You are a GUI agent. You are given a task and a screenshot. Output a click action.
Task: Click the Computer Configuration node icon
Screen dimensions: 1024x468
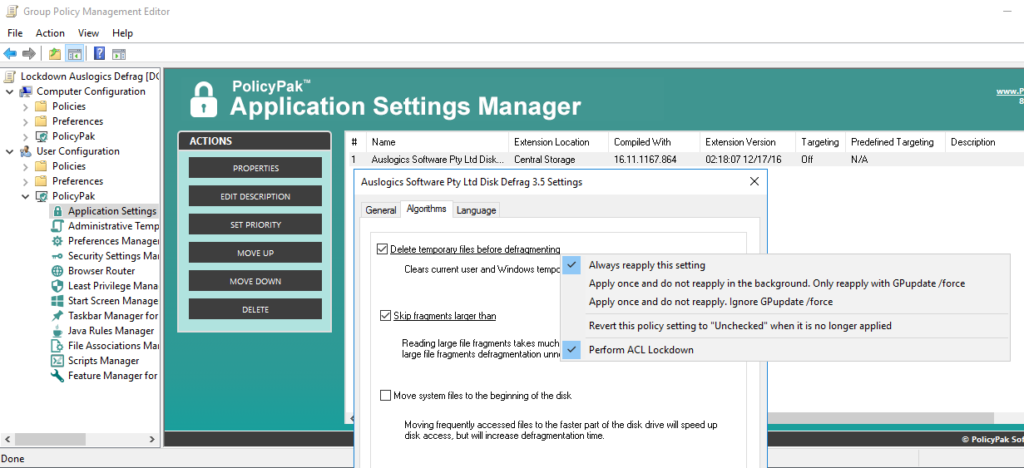26,91
